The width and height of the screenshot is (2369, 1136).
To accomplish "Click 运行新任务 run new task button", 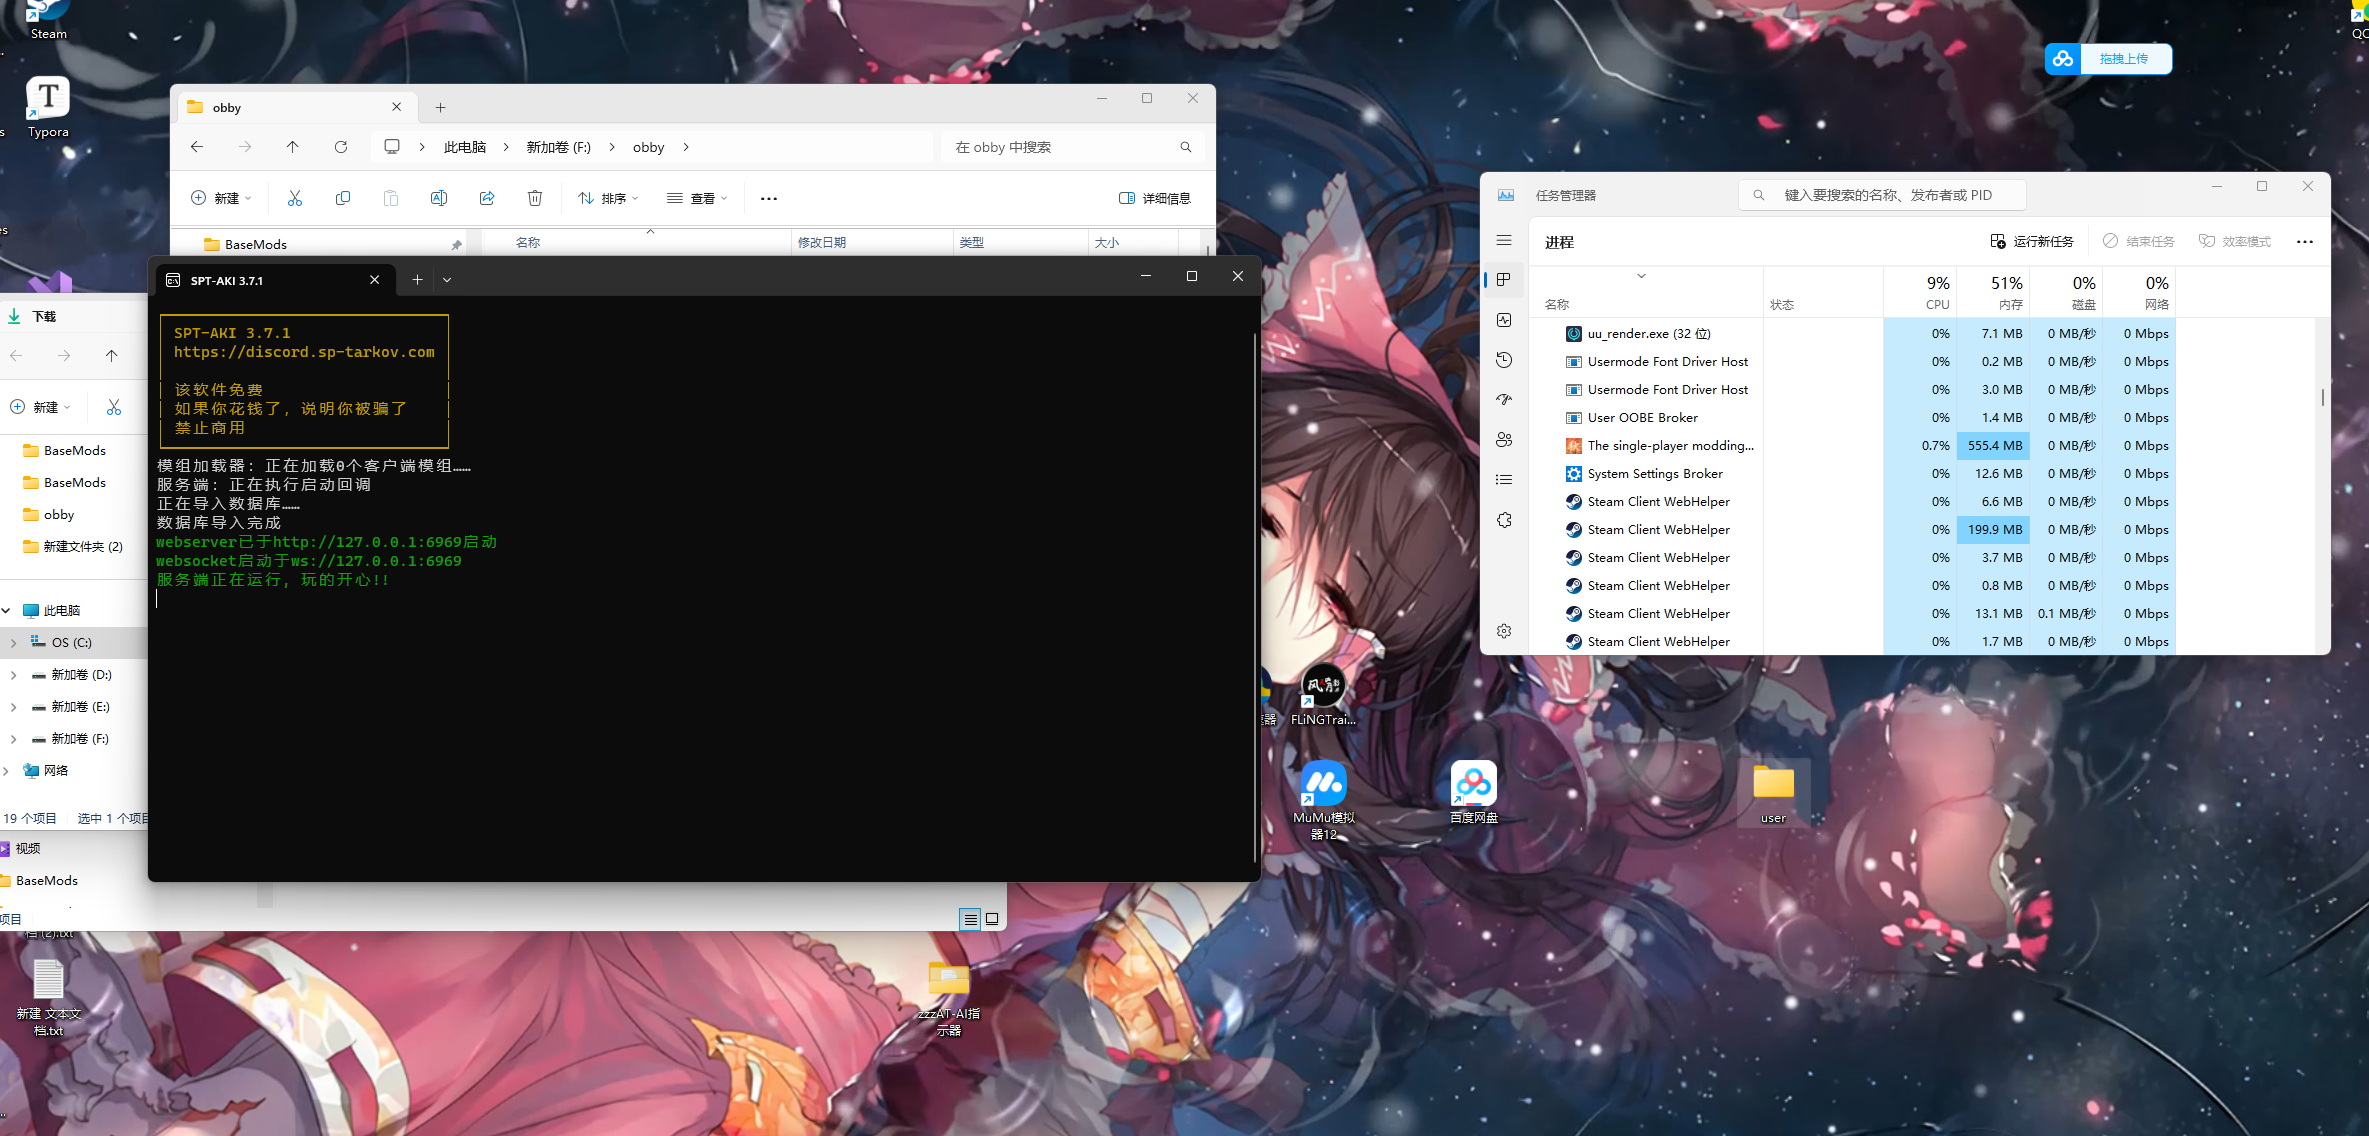I will pyautogui.click(x=2032, y=241).
